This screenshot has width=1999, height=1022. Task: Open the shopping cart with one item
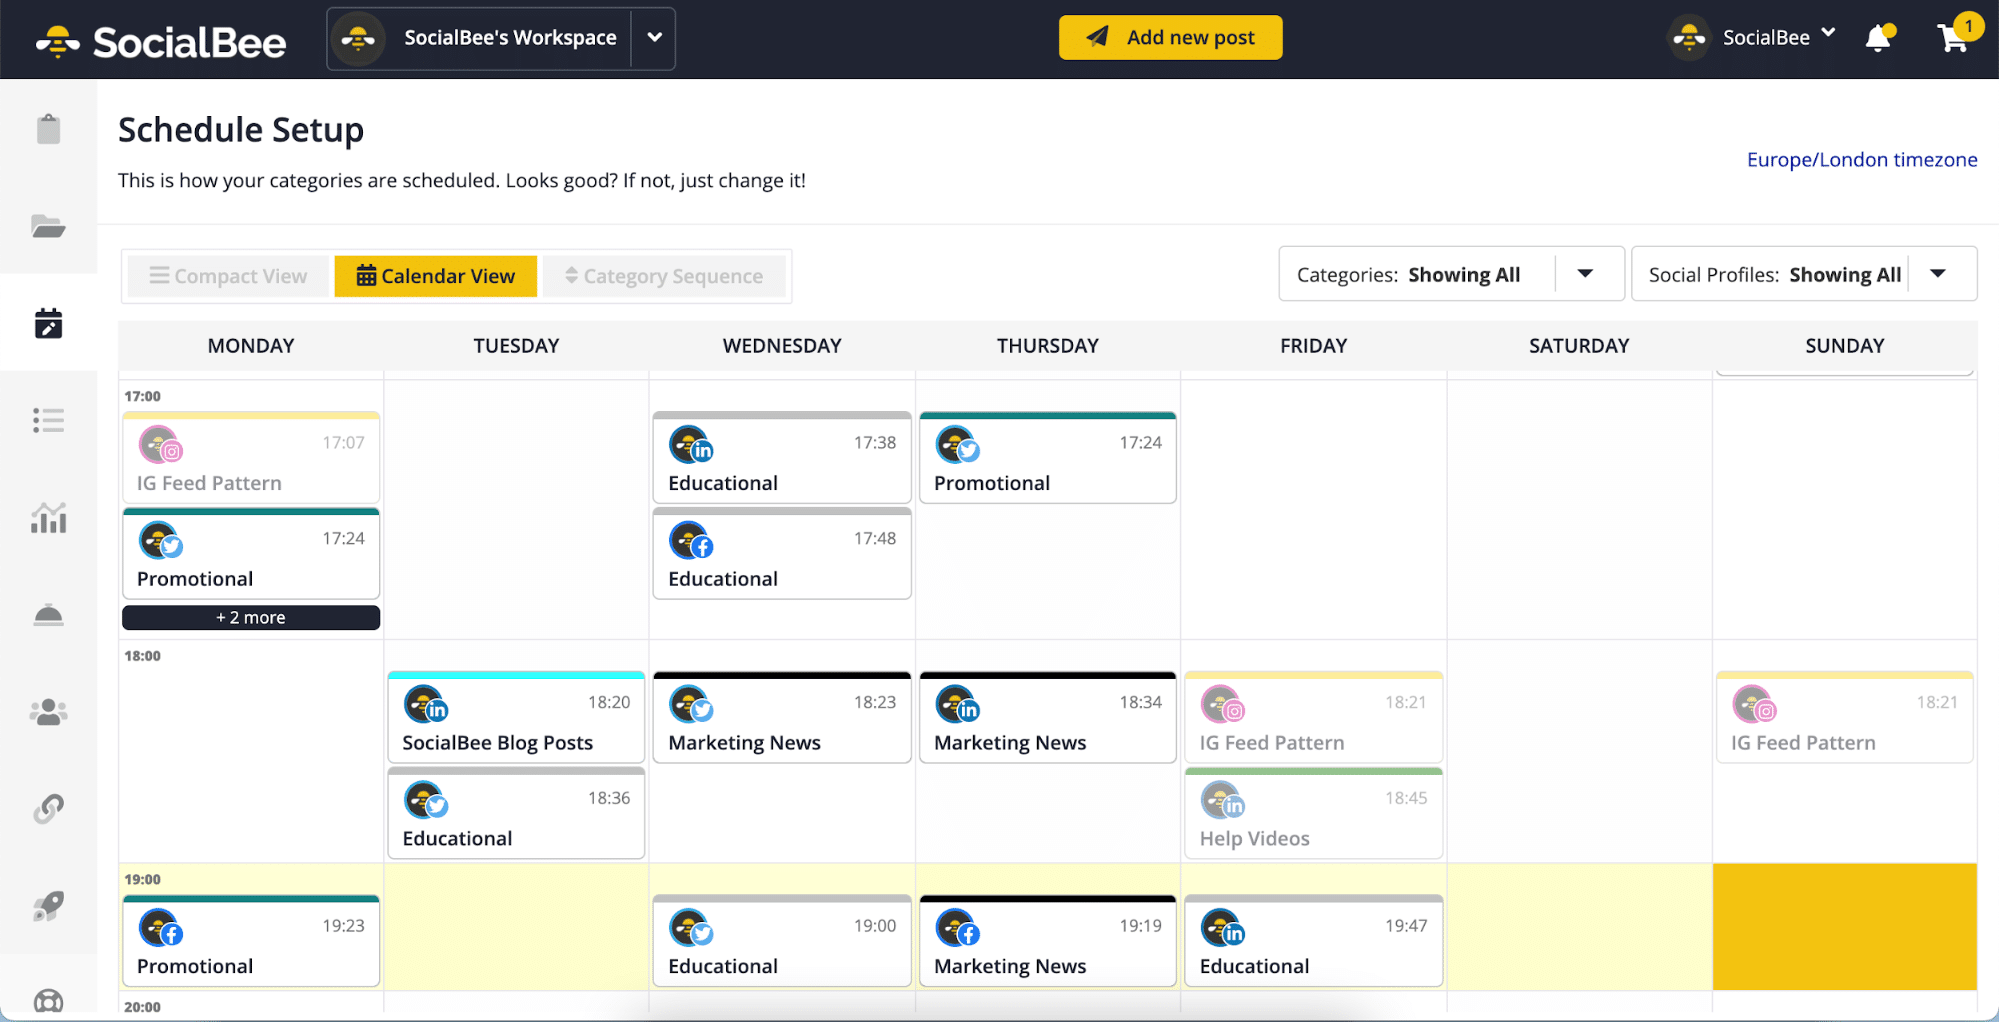1954,37
